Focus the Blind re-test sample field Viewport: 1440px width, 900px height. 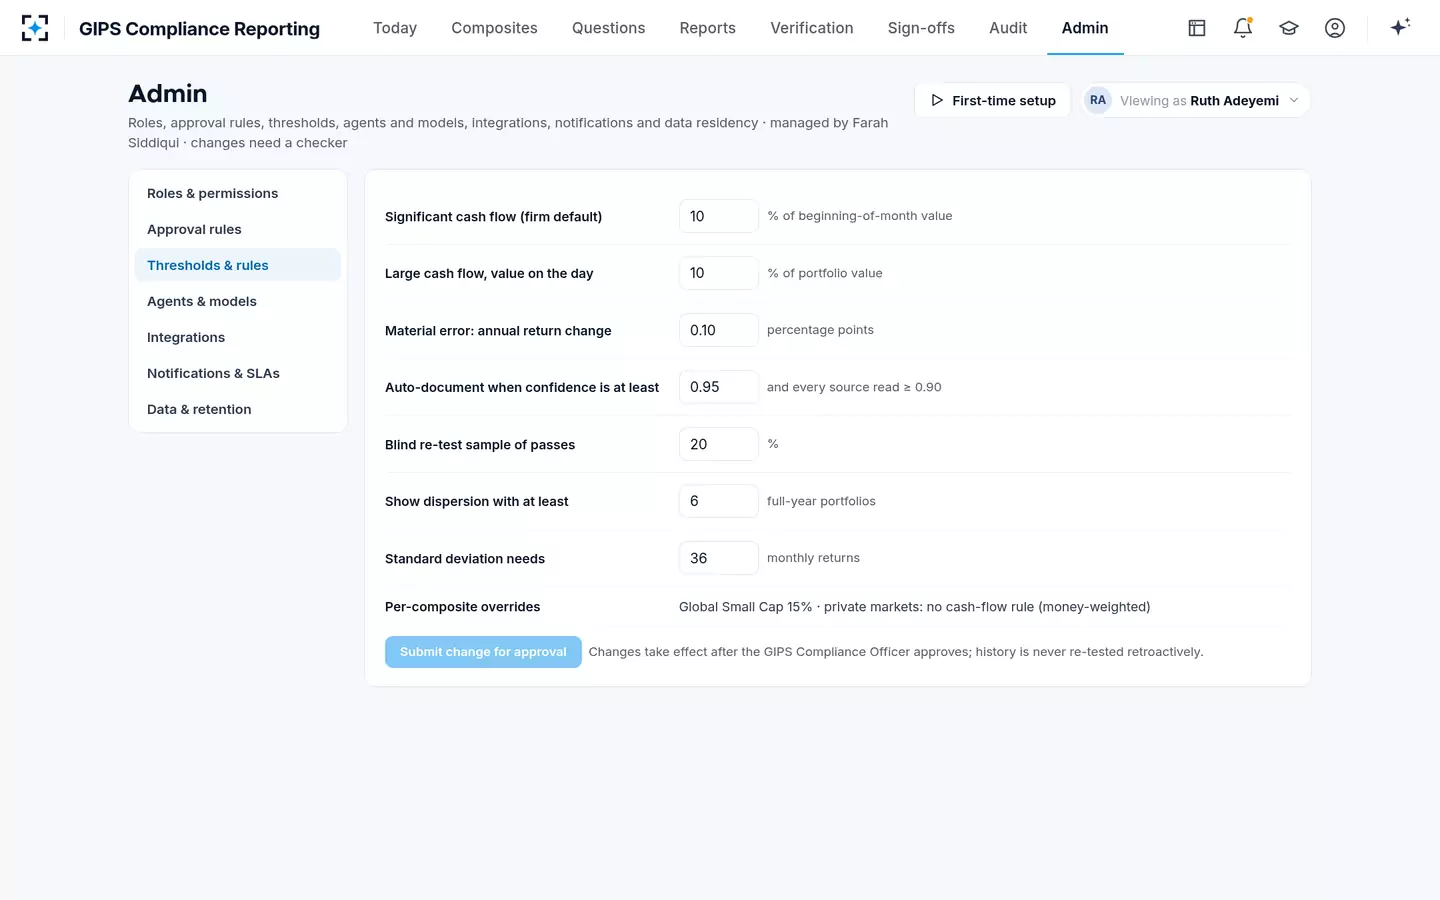click(719, 444)
